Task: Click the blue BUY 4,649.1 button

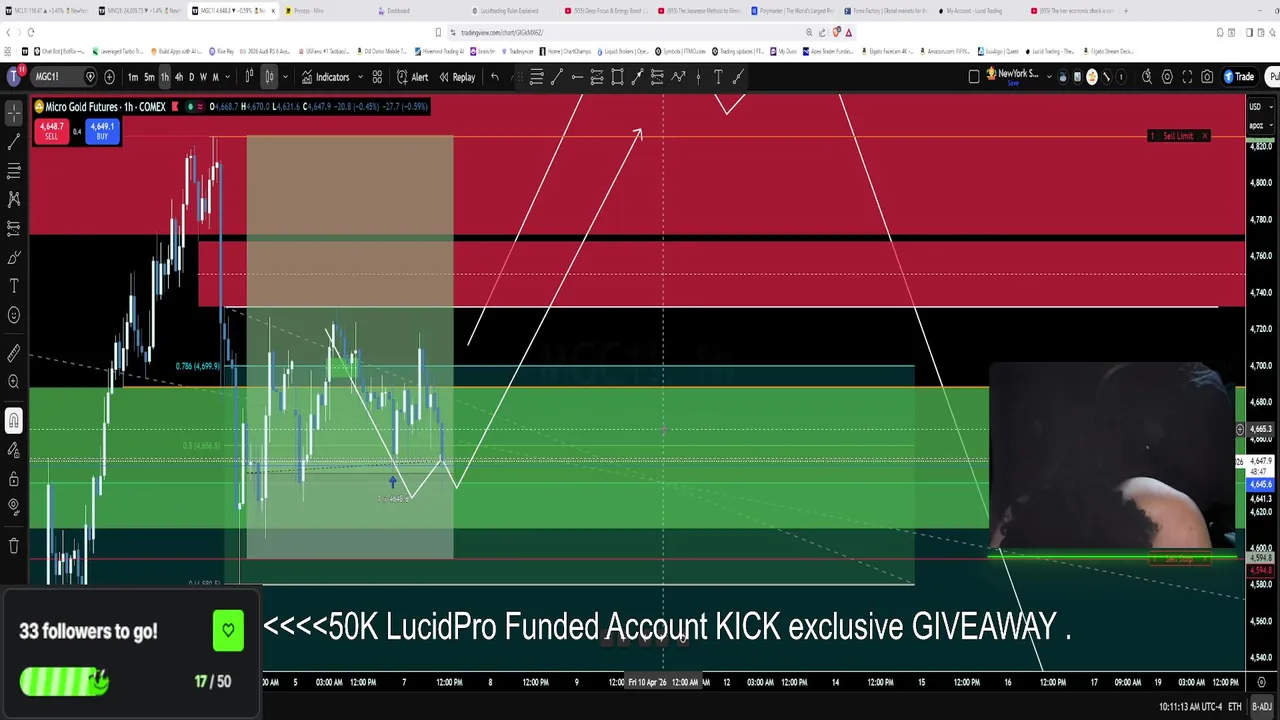Action: [102, 131]
